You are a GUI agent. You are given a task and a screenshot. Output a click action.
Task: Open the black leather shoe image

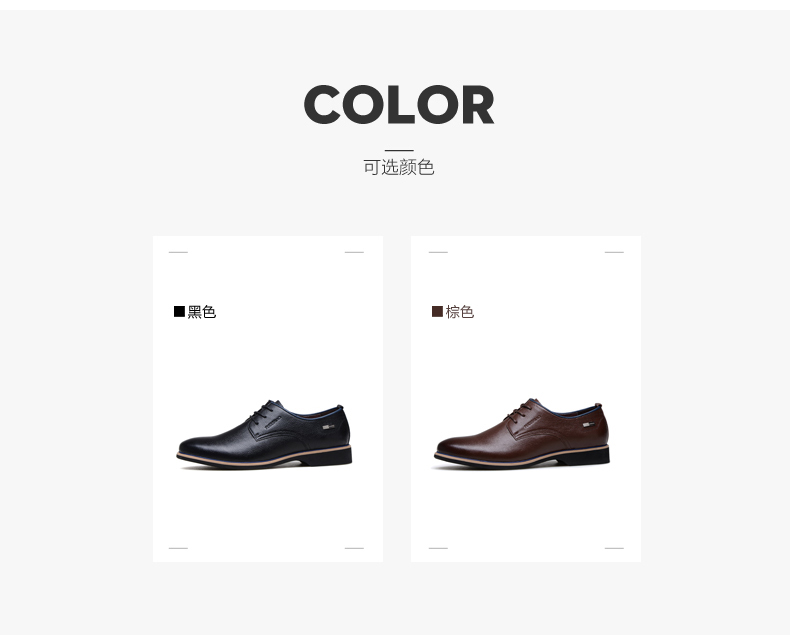[x=264, y=434]
